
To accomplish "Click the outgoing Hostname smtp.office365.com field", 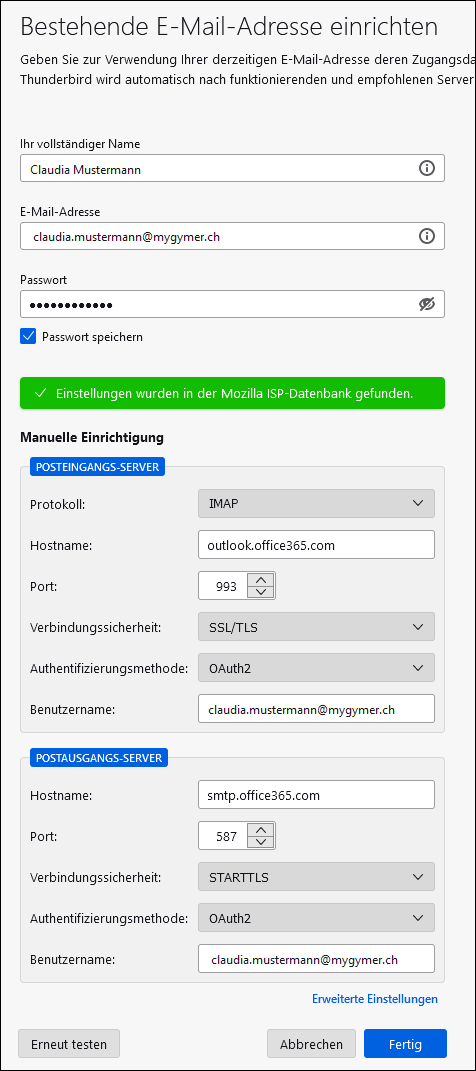I will [316, 794].
